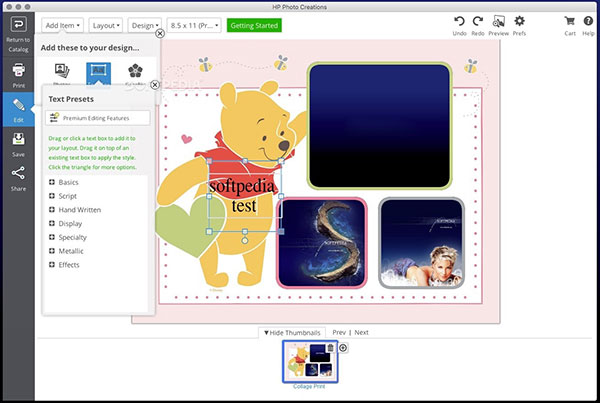
Task: Click the rotate handle below text box
Action: [x=245, y=241]
